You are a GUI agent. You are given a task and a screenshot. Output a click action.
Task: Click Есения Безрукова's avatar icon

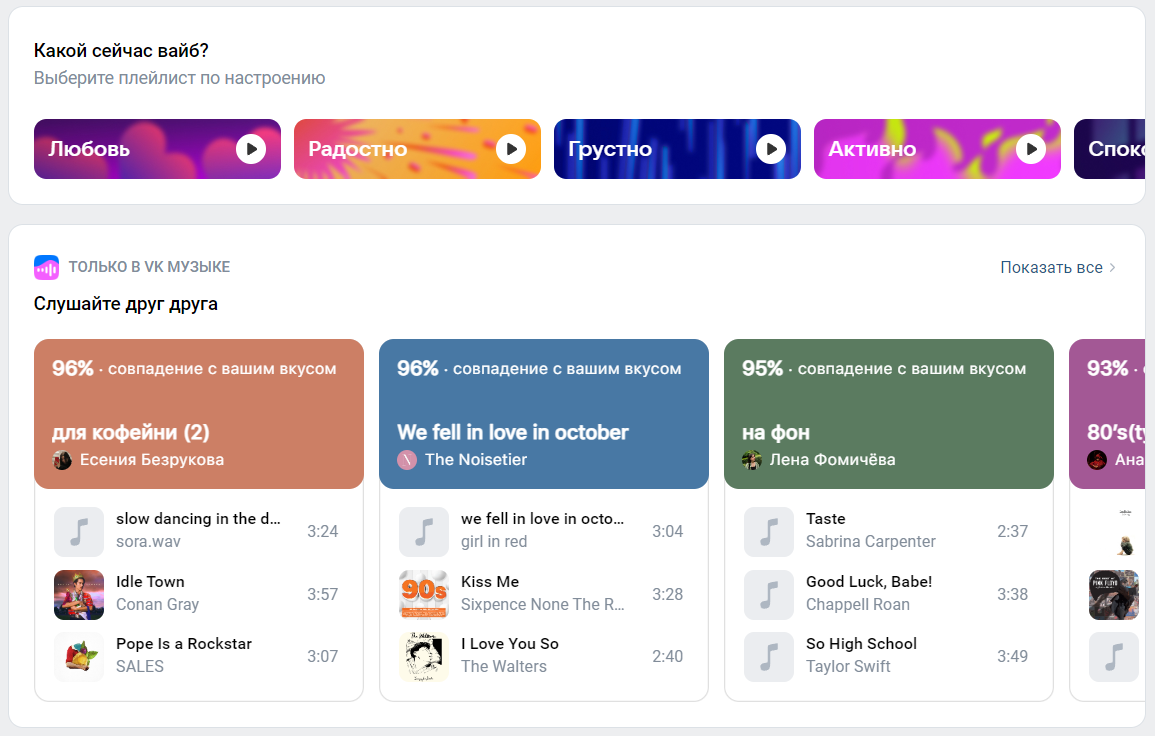(x=62, y=460)
